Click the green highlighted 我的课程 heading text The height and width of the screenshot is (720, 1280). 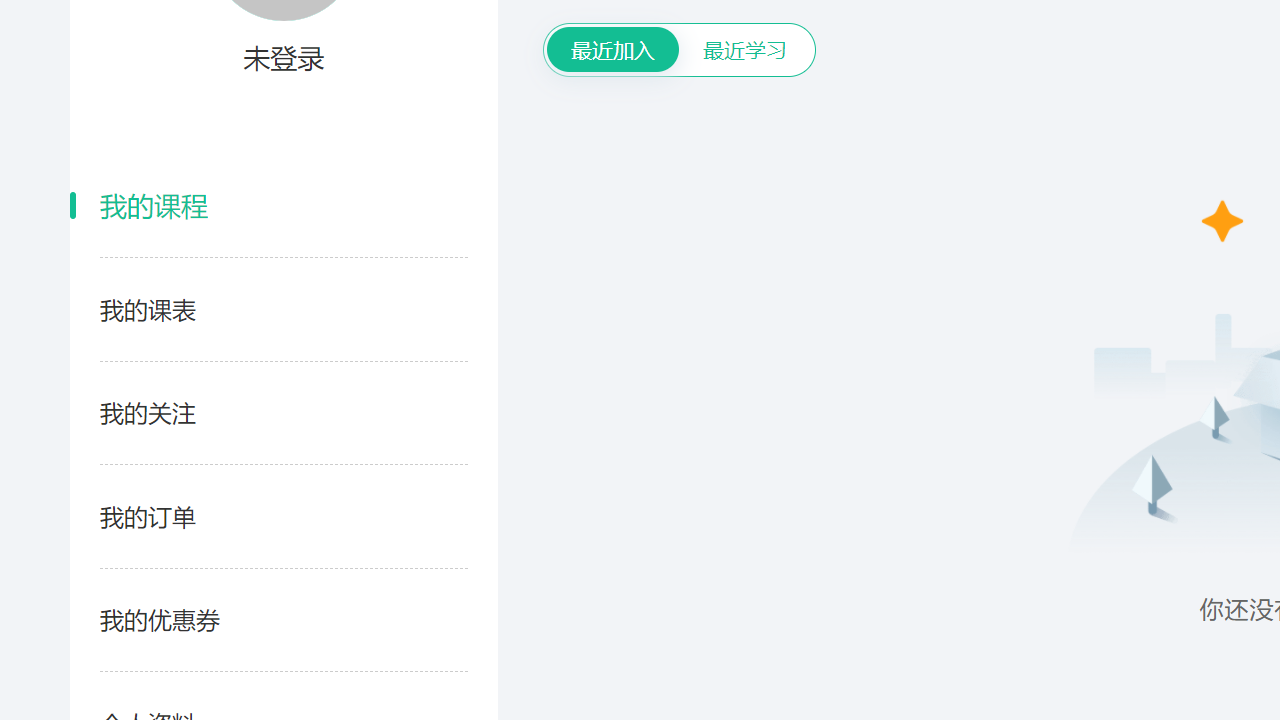coord(153,206)
